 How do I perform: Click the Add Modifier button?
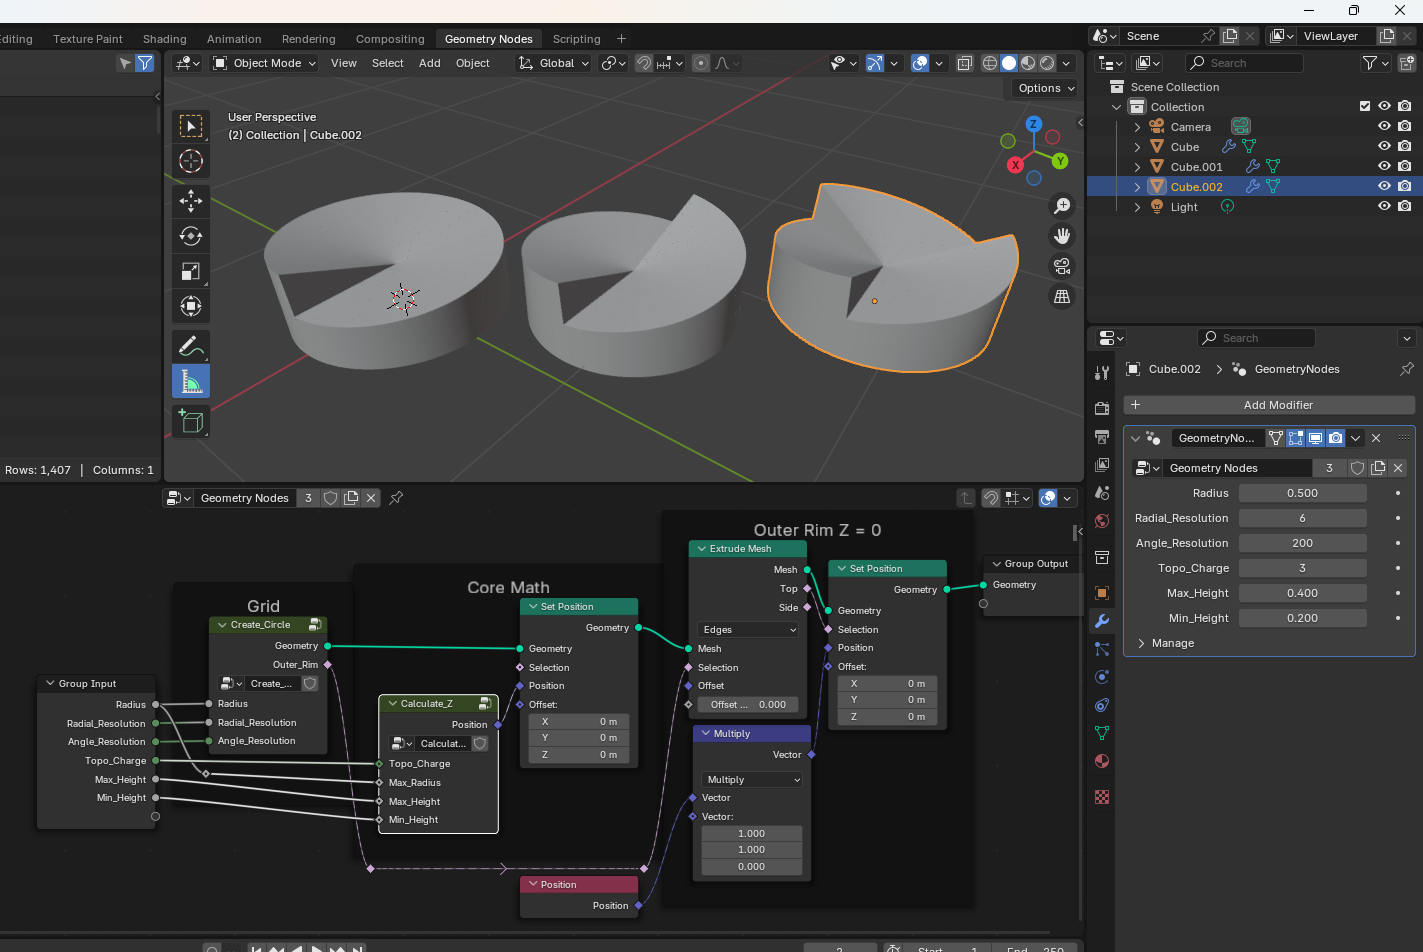tap(1269, 405)
